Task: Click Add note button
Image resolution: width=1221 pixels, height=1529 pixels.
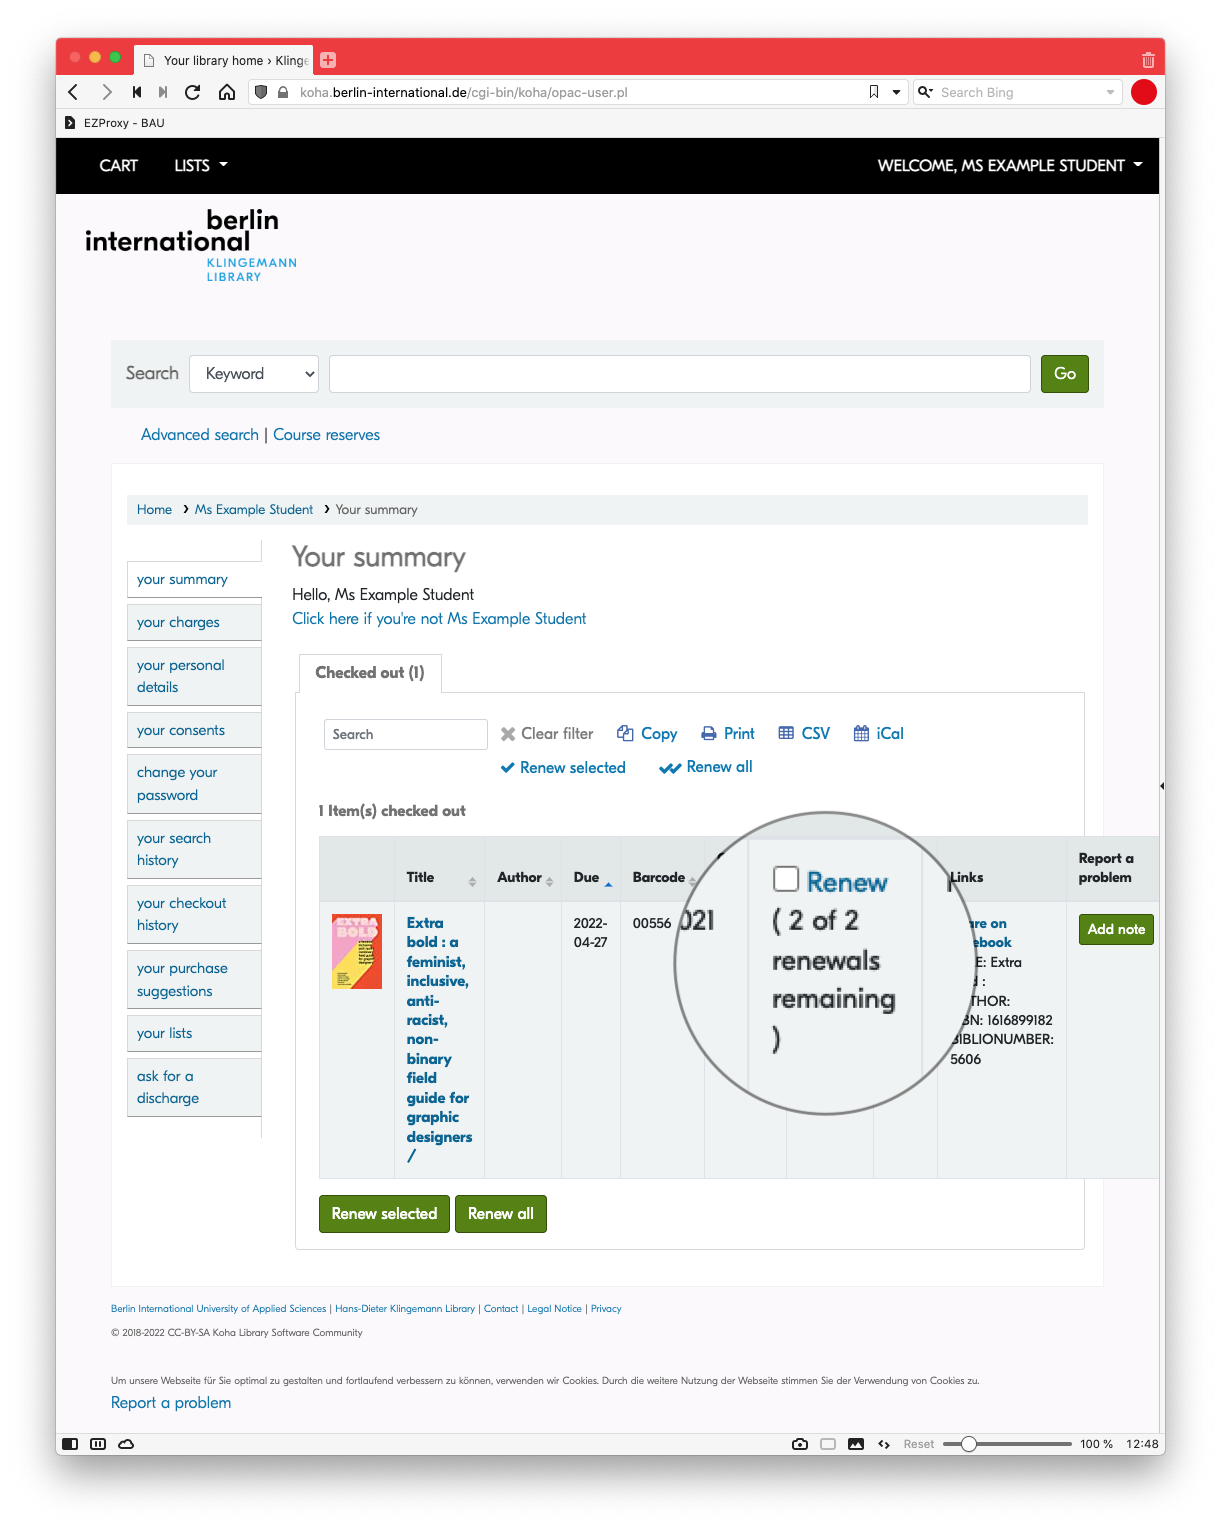Action: coord(1116,929)
